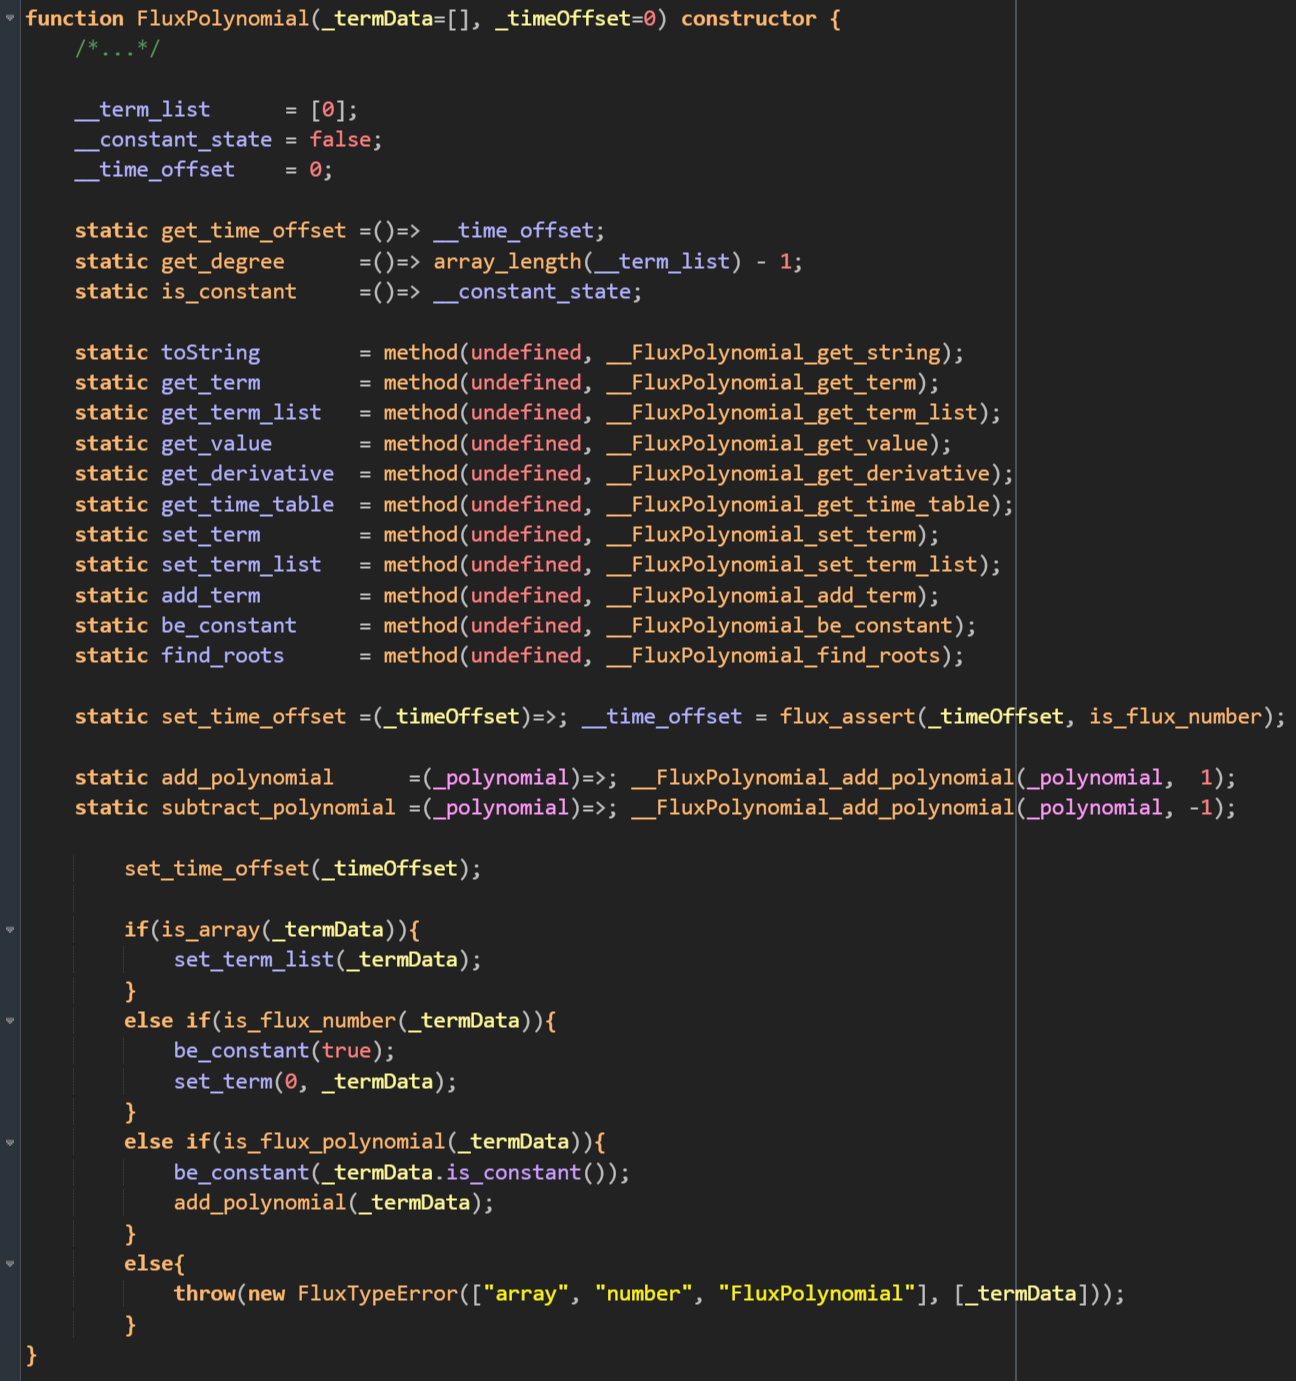Viewport: 1296px width, 1381px height.
Task: Click the static find_roots method name
Action: pos(223,655)
